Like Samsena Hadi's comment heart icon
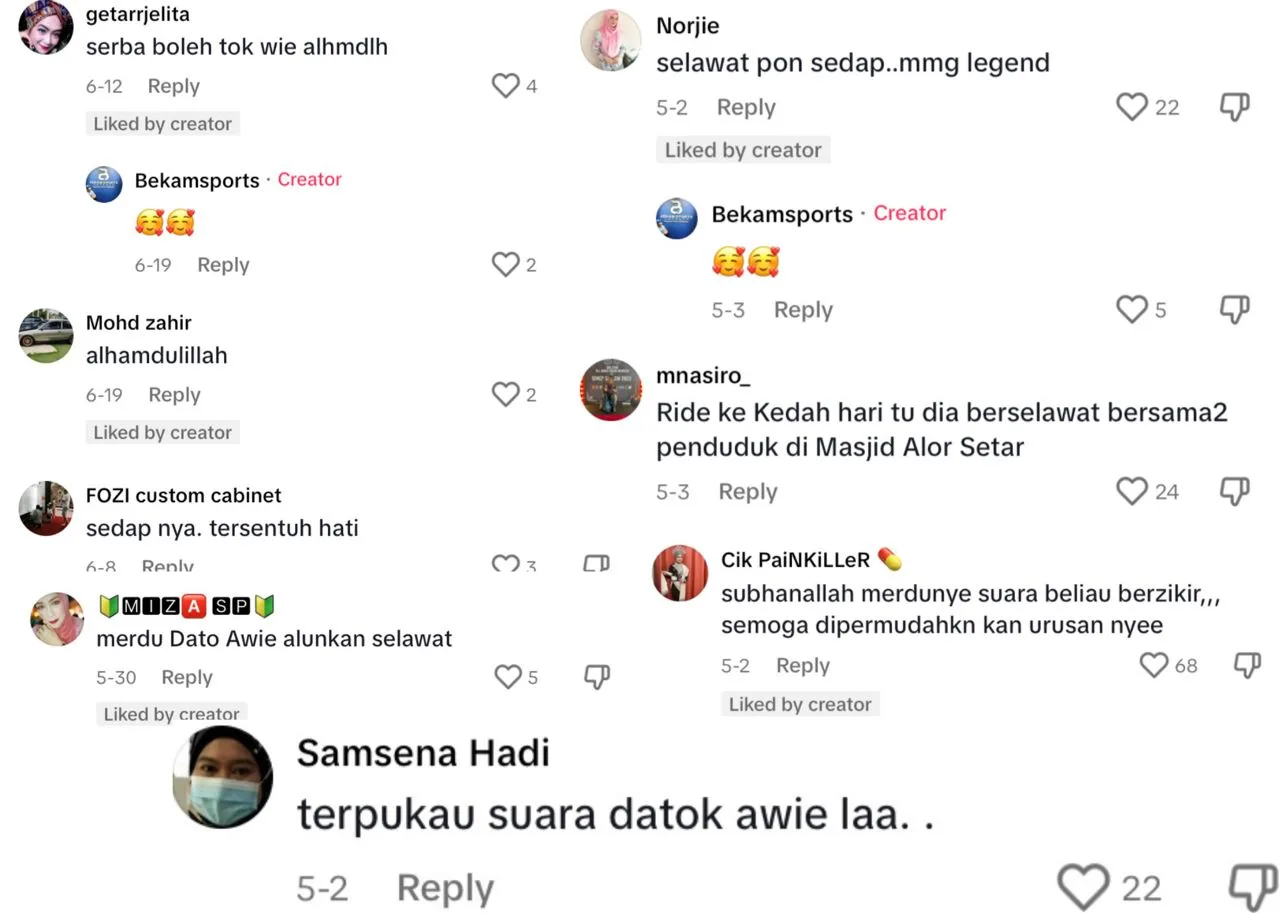The height and width of the screenshot is (913, 1280). click(1084, 887)
